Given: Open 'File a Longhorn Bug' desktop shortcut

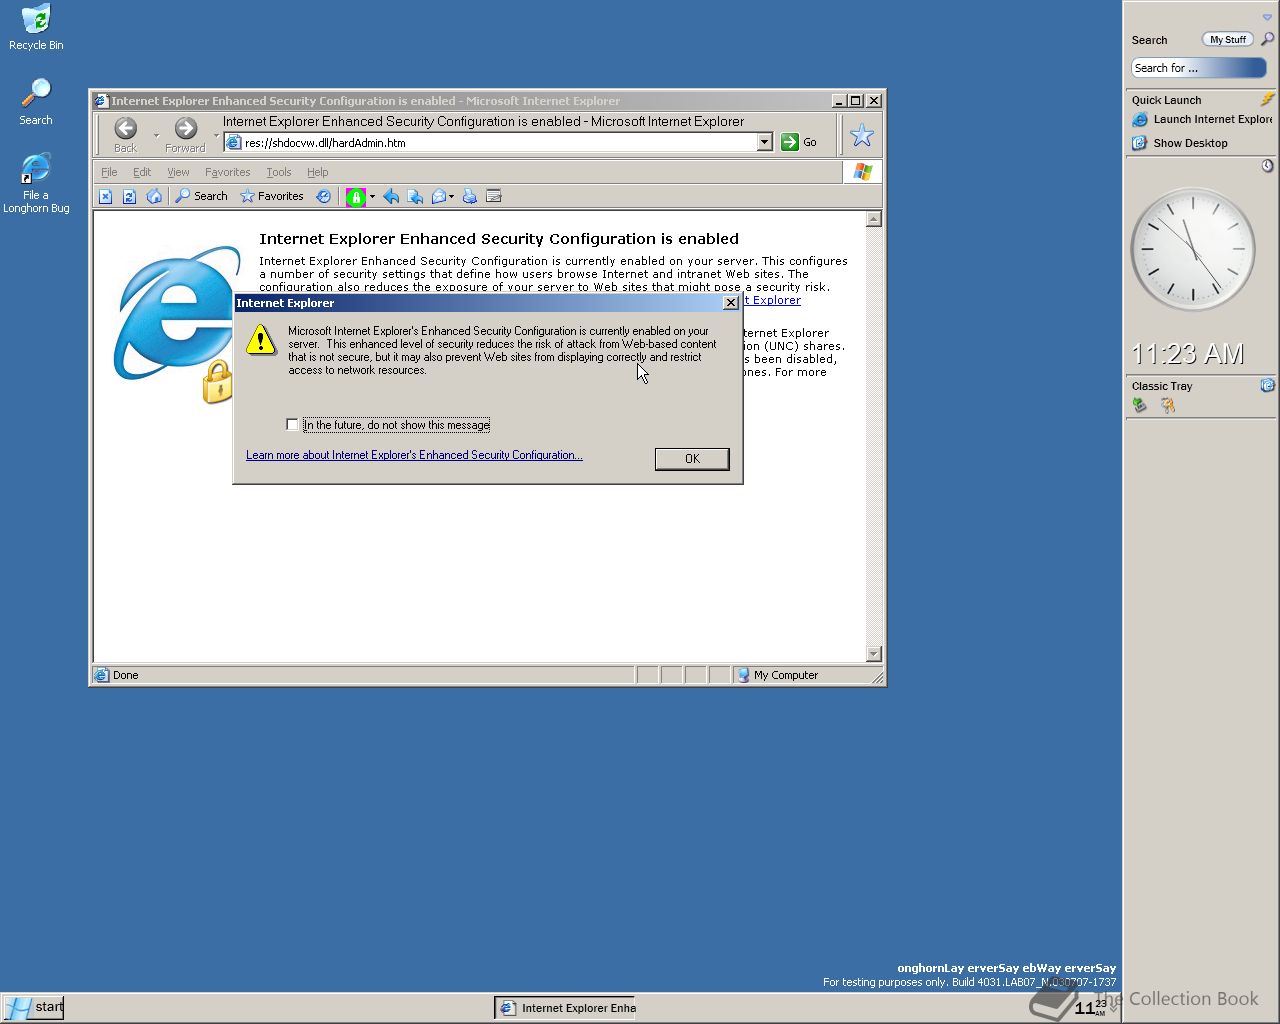Looking at the screenshot, I should point(36,184).
